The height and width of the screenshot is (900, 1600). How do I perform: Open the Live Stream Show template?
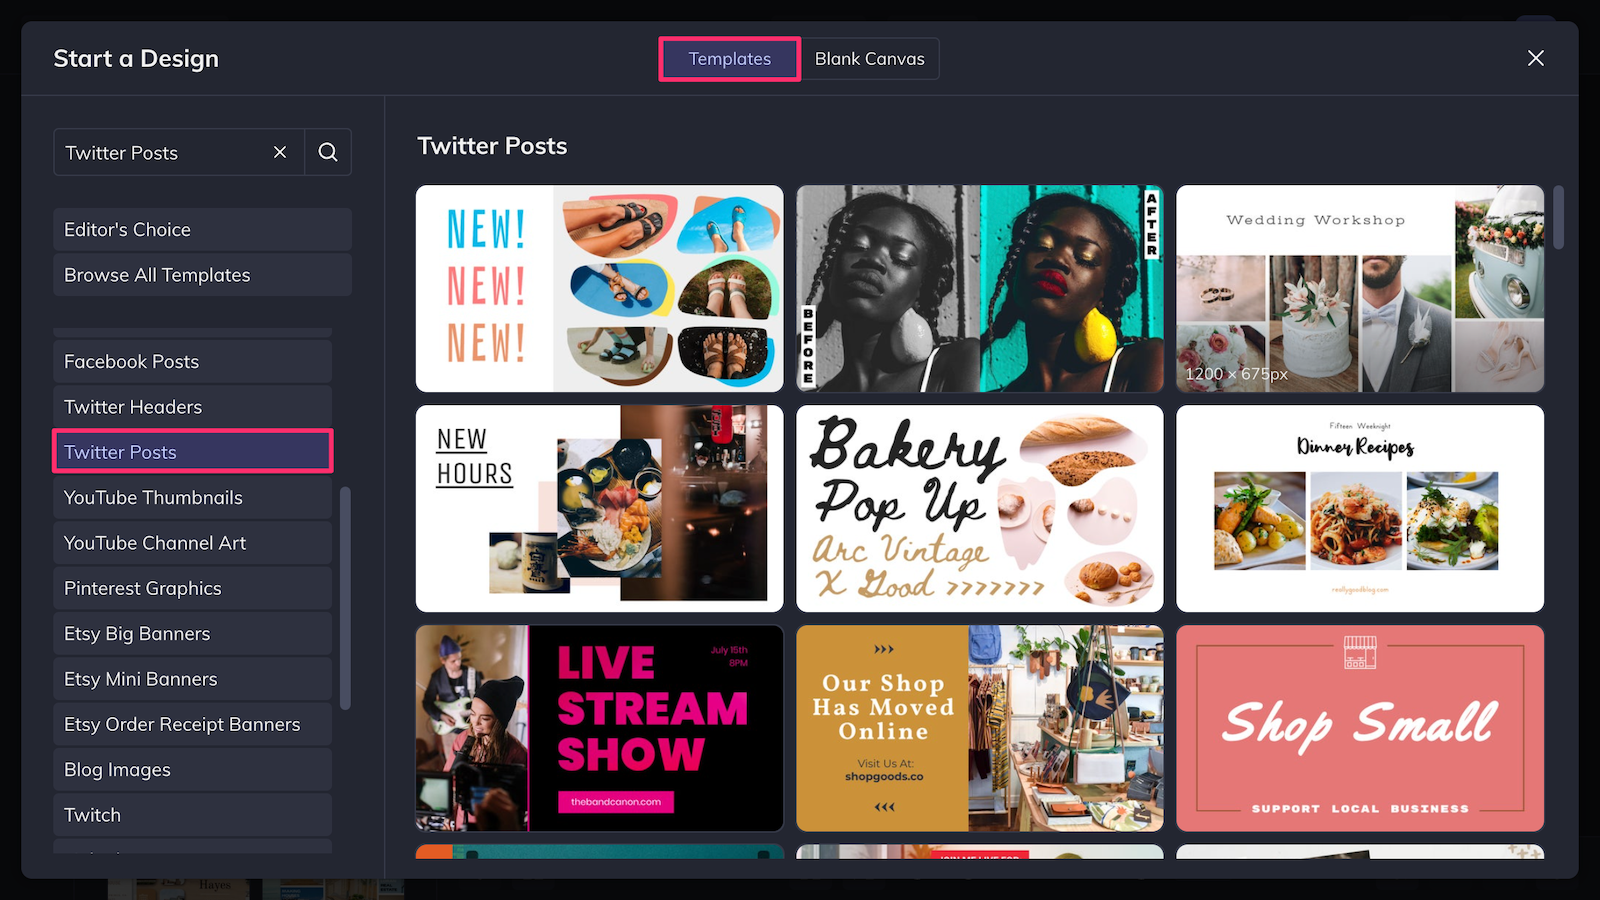click(x=598, y=729)
